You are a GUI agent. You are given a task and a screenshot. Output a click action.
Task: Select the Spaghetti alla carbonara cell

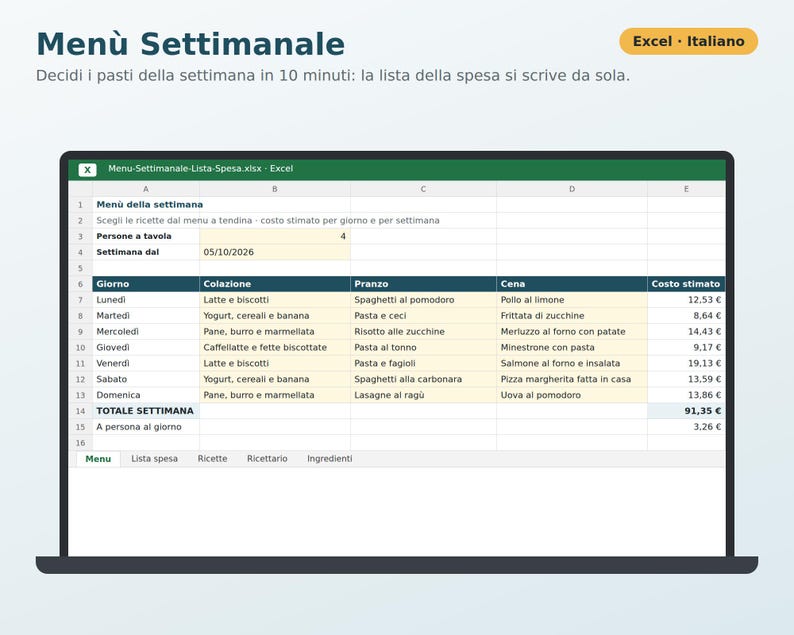pyautogui.click(x=423, y=379)
